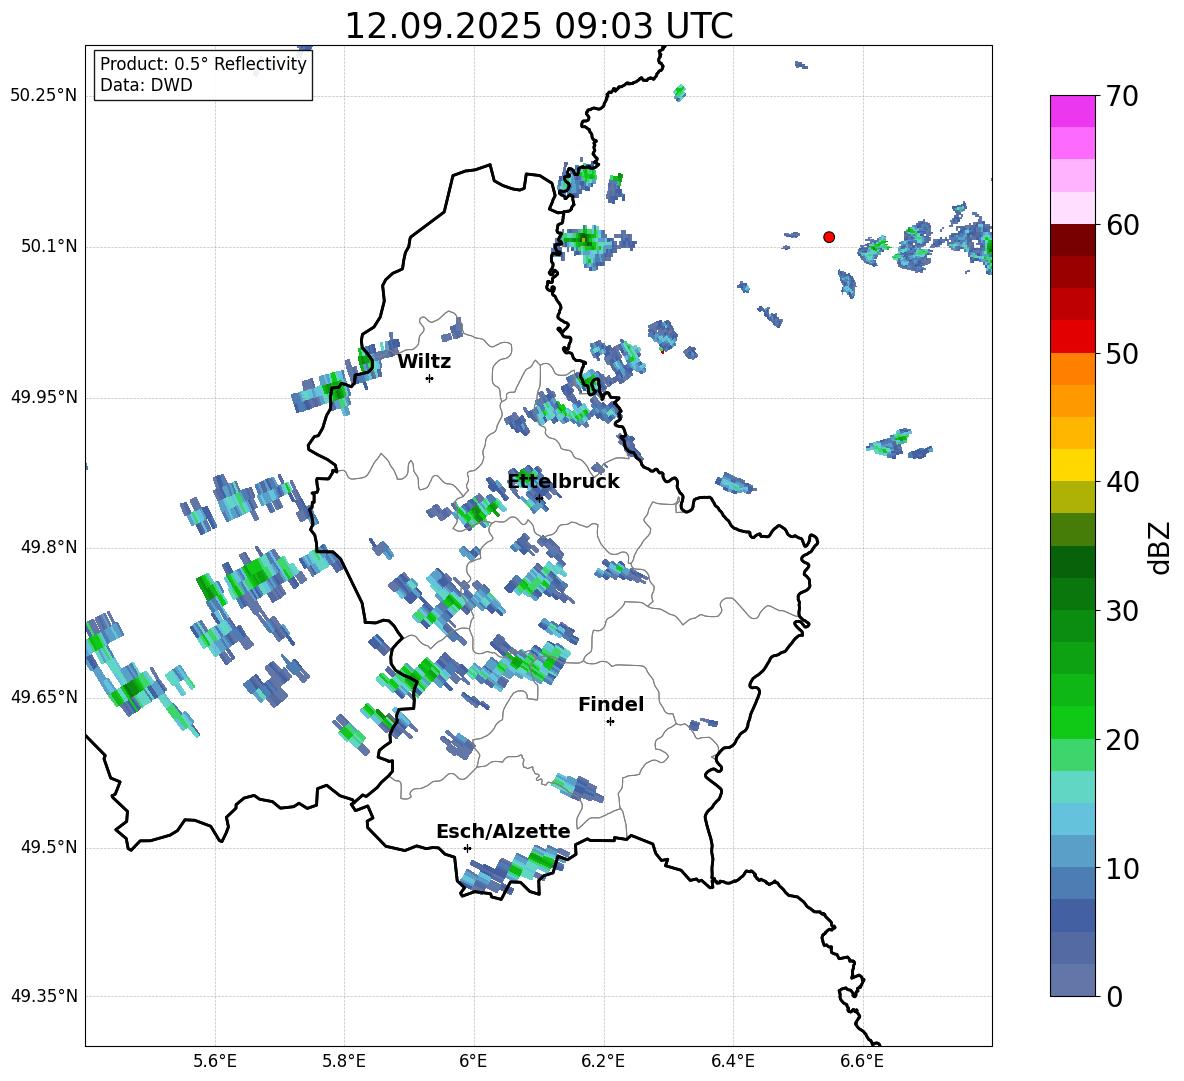Click the plot title 12.09.2025 09:03 UTC
Image resolution: width=1184 pixels, height=1081 pixels.
tap(538, 26)
